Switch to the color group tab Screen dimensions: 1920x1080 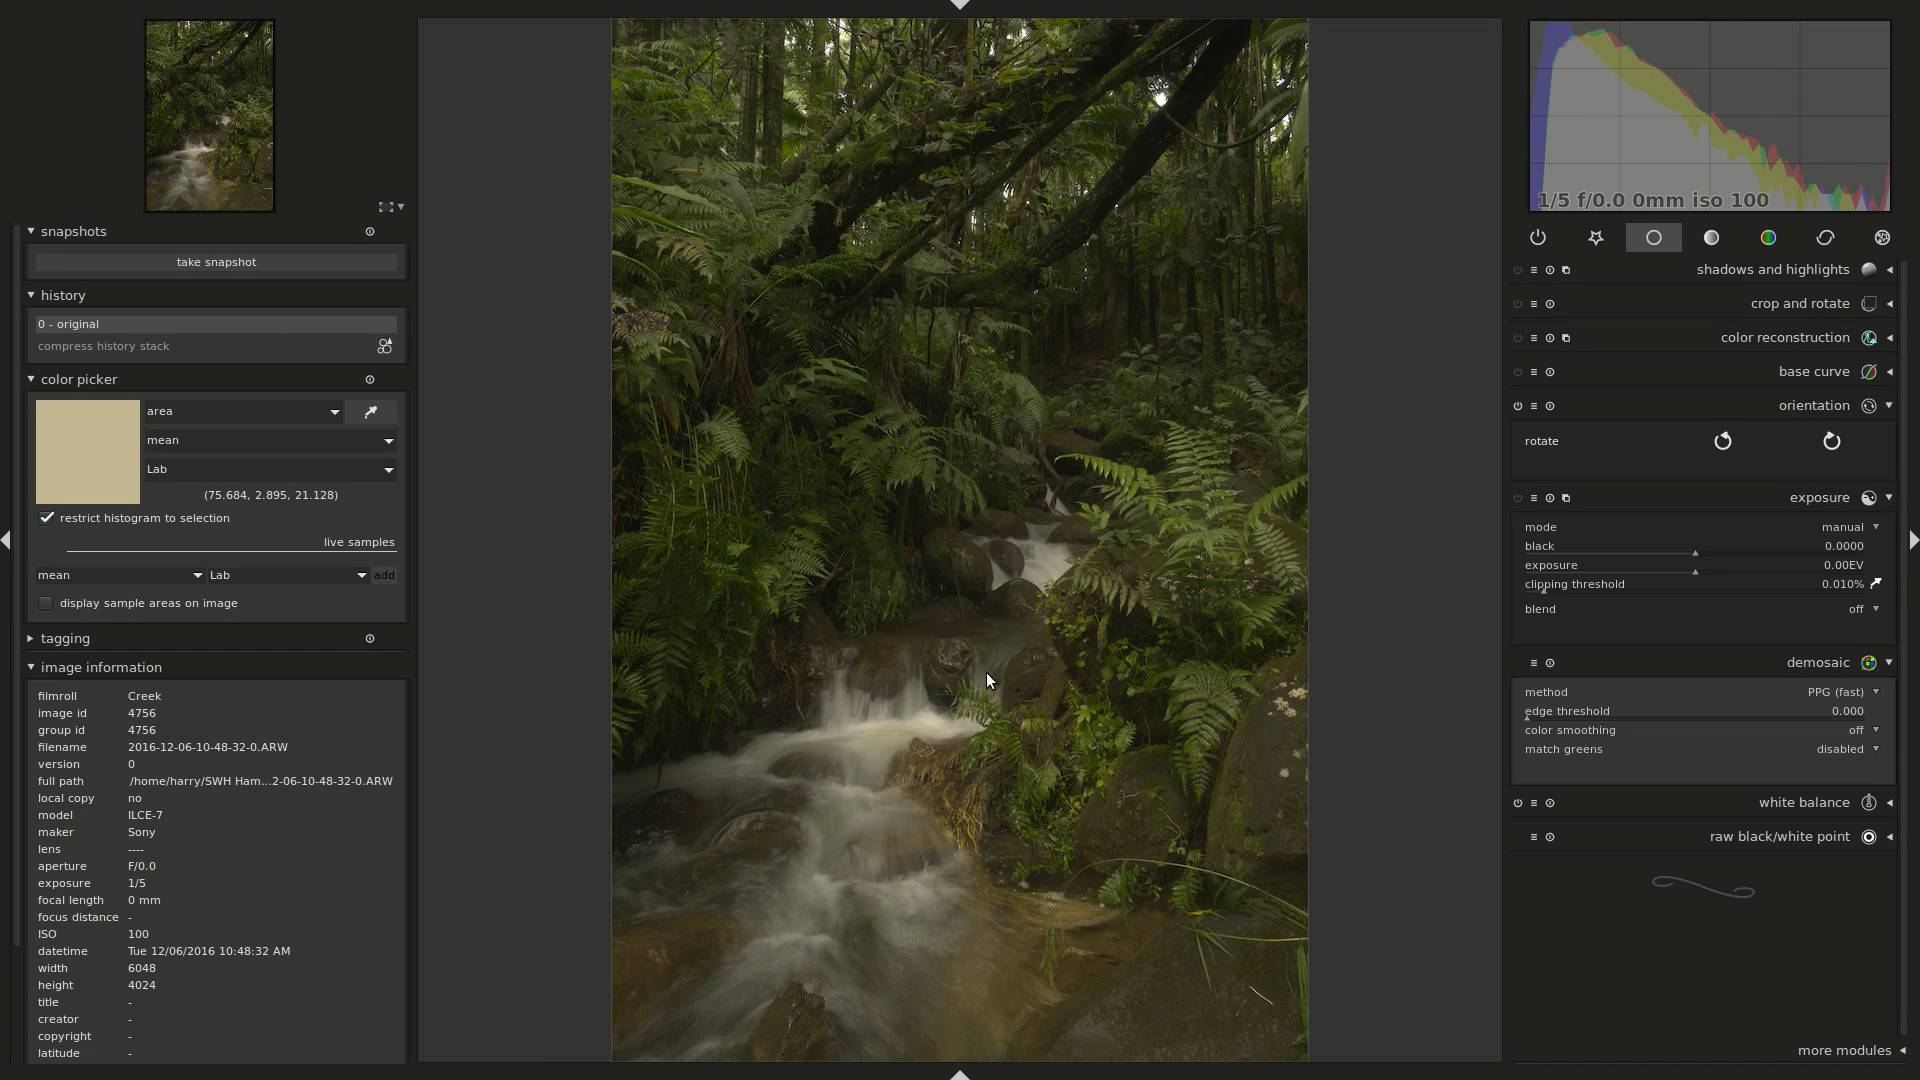pyautogui.click(x=1768, y=238)
